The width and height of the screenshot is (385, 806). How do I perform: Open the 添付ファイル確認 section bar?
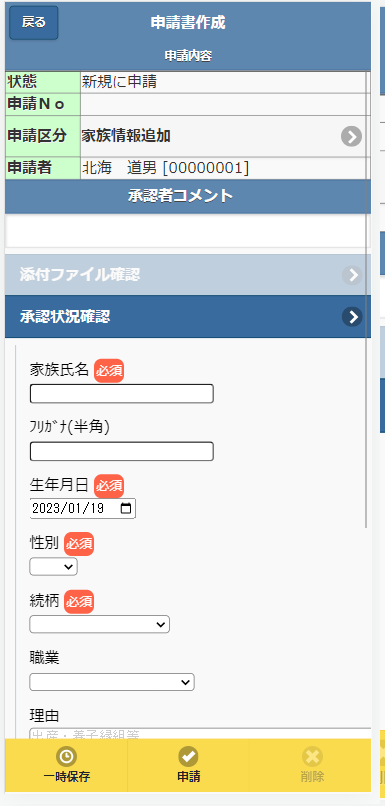coord(188,275)
